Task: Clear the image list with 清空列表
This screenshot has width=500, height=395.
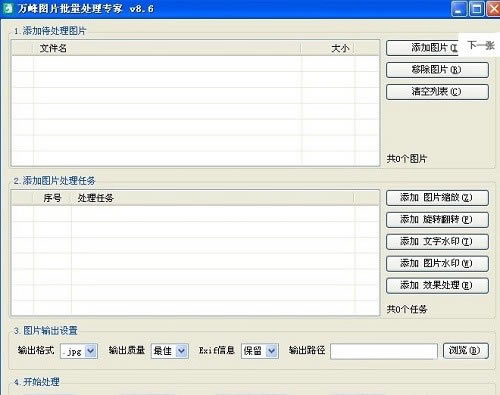Action: (437, 92)
